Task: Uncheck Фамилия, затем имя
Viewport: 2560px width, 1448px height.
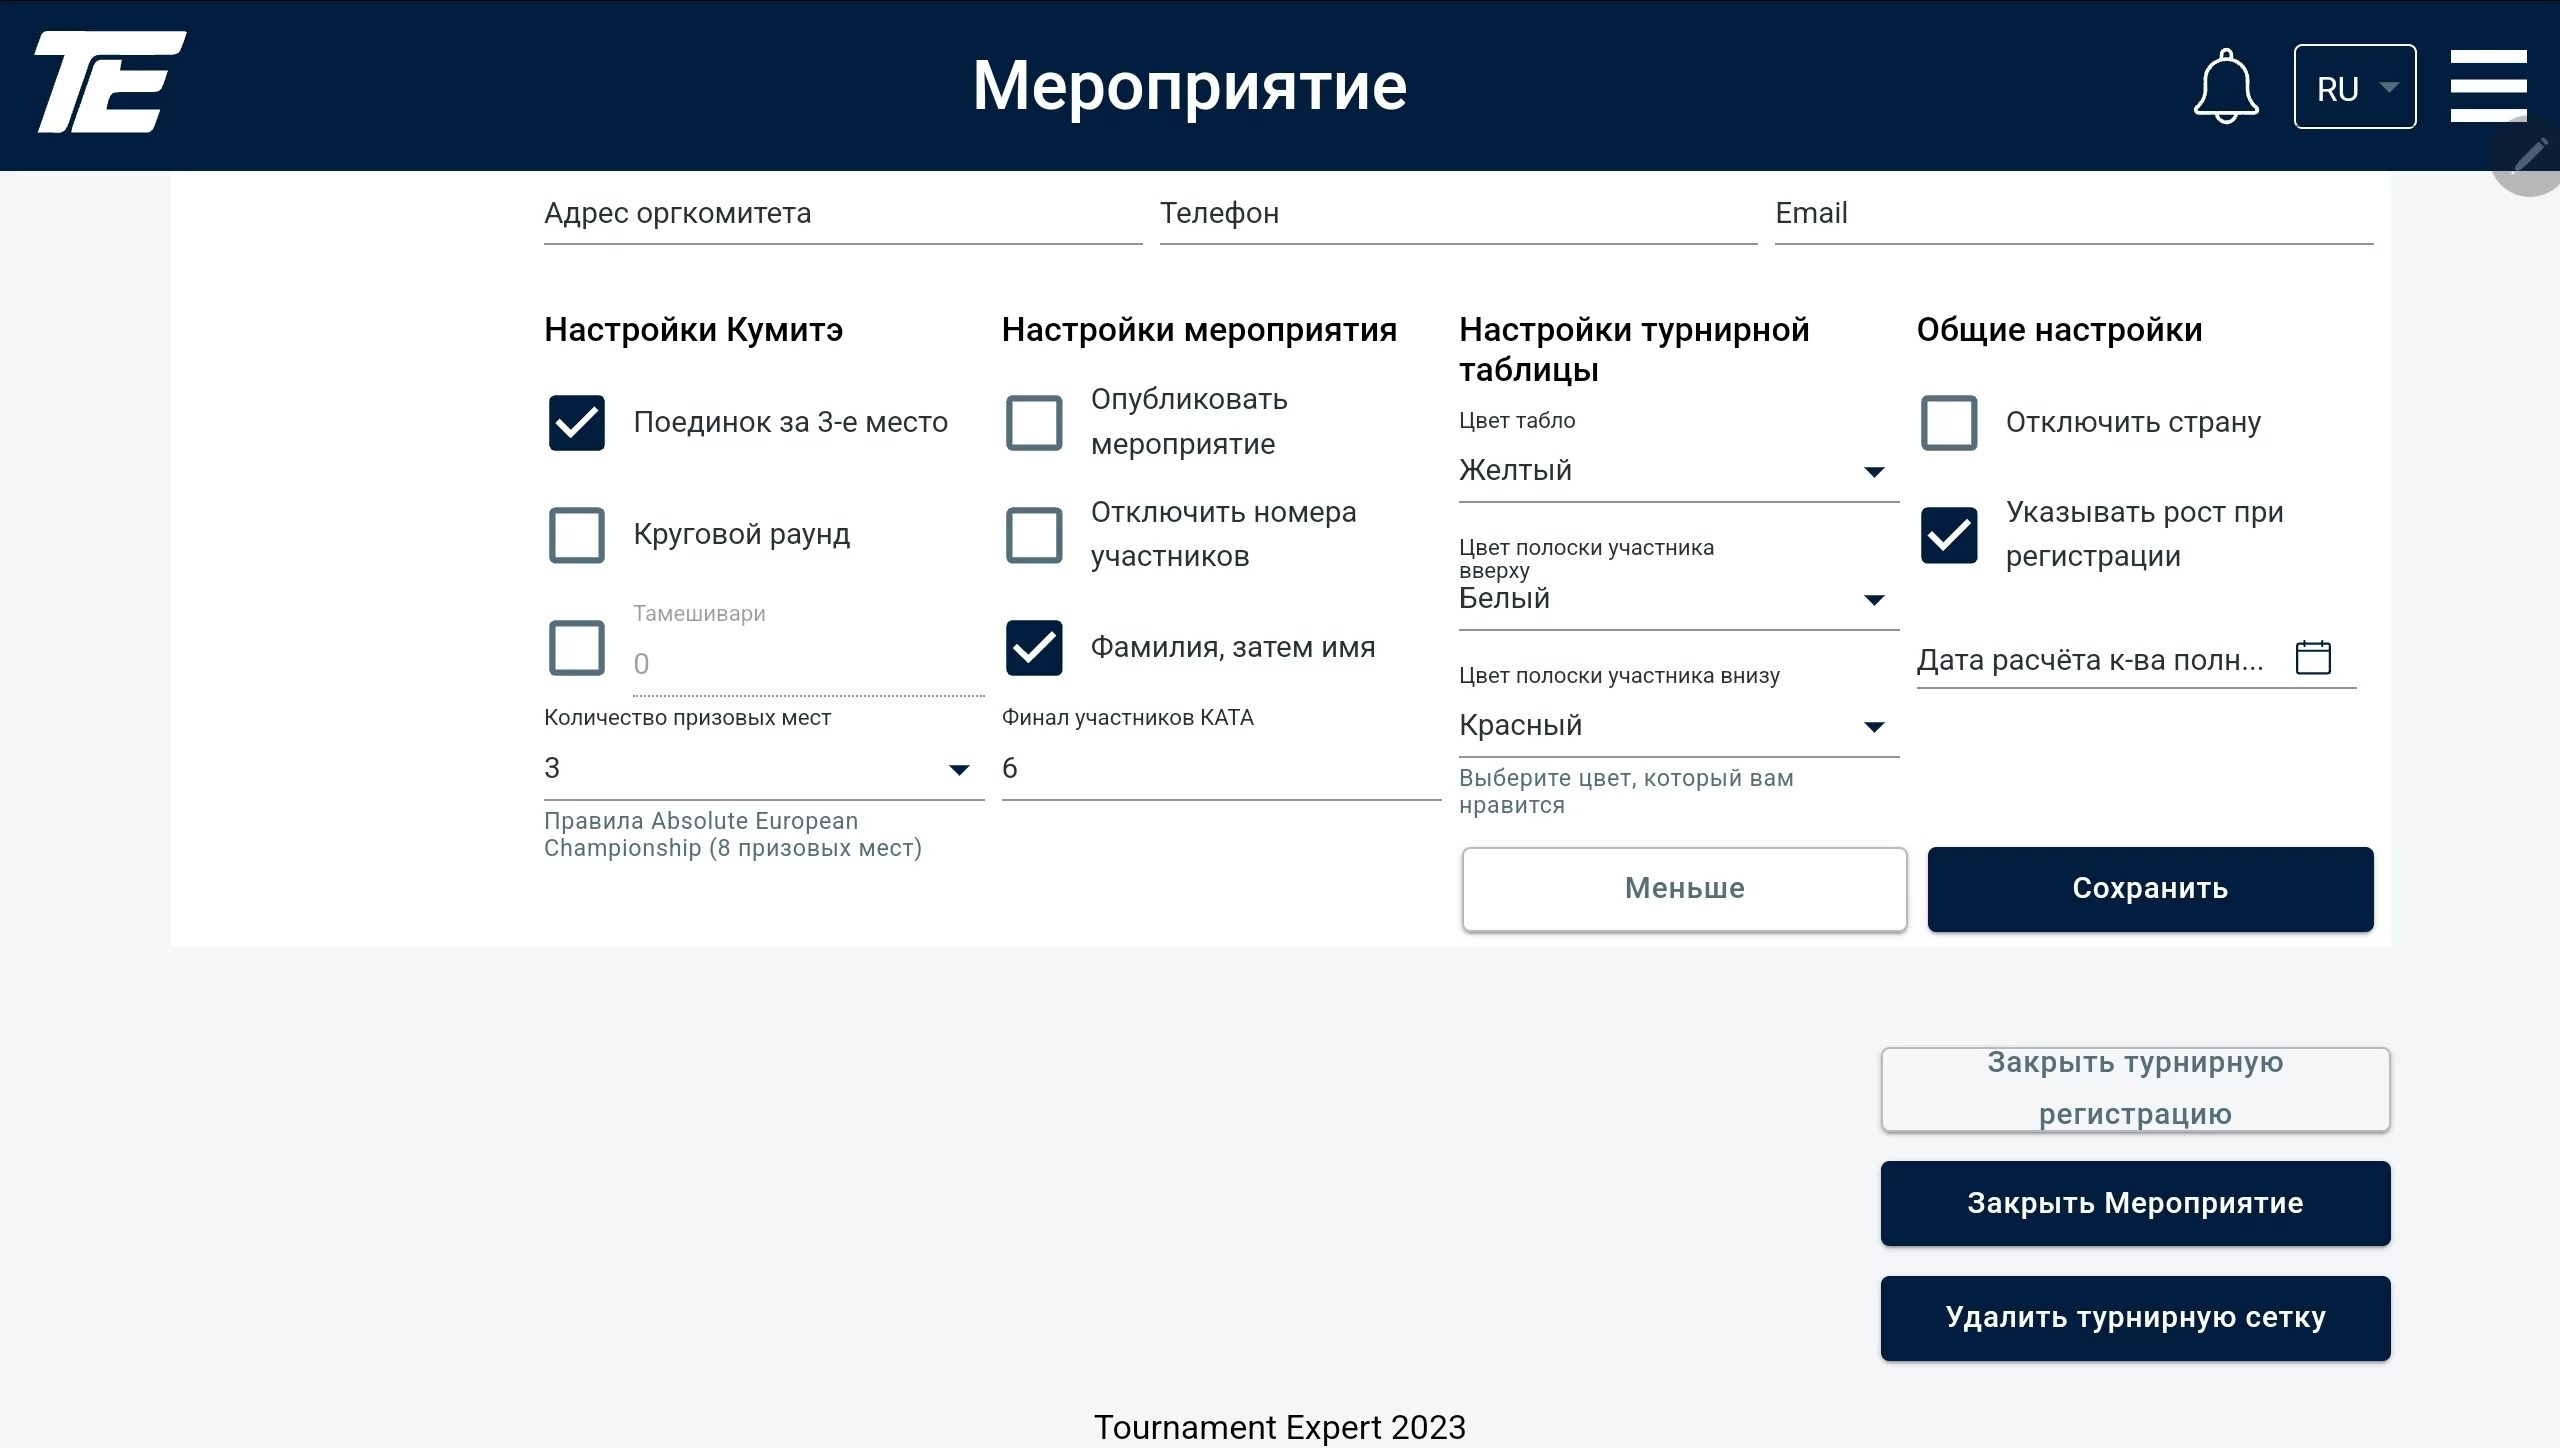Action: (x=1034, y=648)
